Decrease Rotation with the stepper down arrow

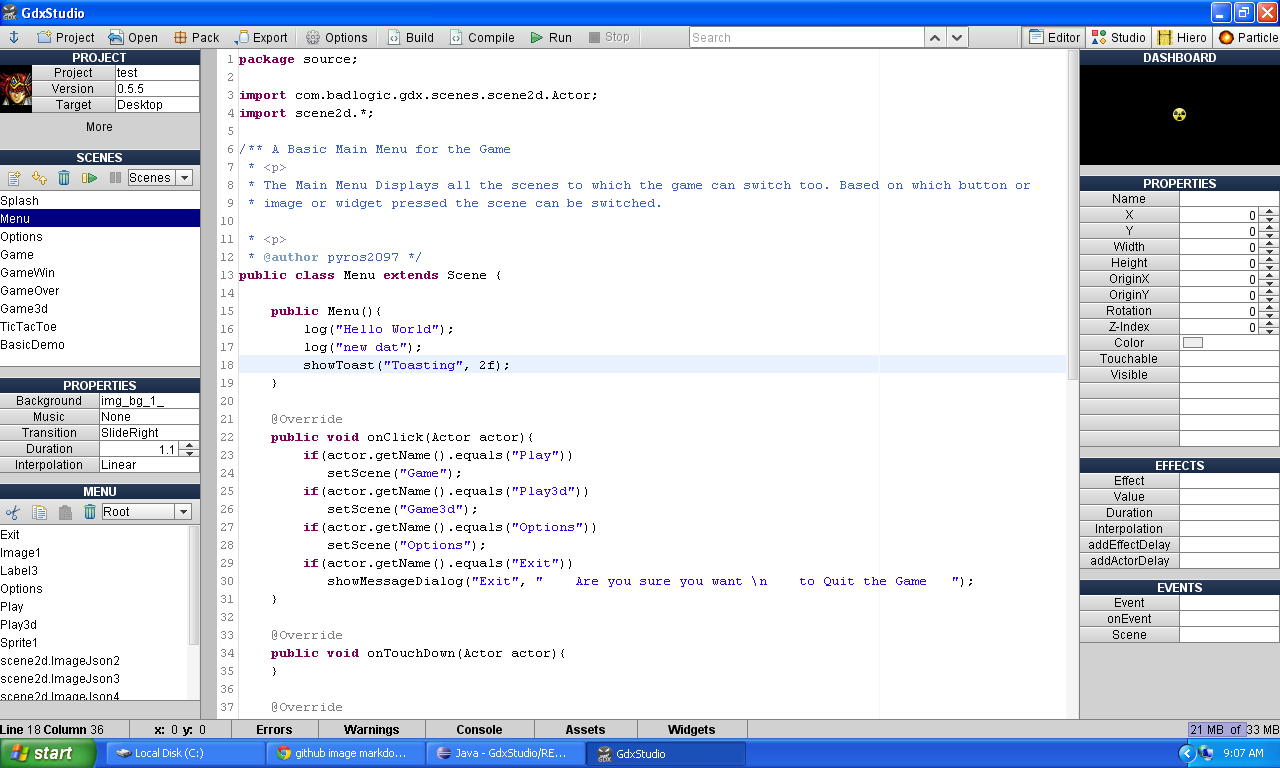[x=1268, y=315]
